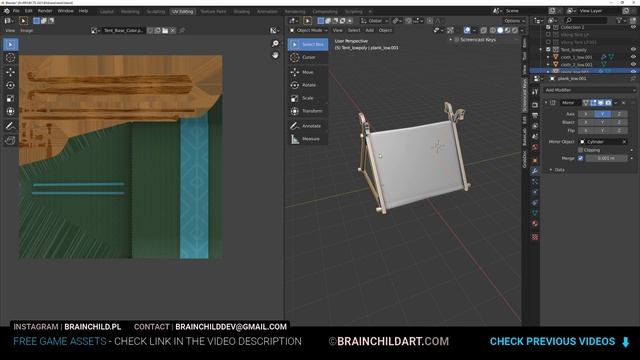640x360 pixels.
Task: Open the Tool properties tab above Render
Action: pyautogui.click(x=535, y=92)
